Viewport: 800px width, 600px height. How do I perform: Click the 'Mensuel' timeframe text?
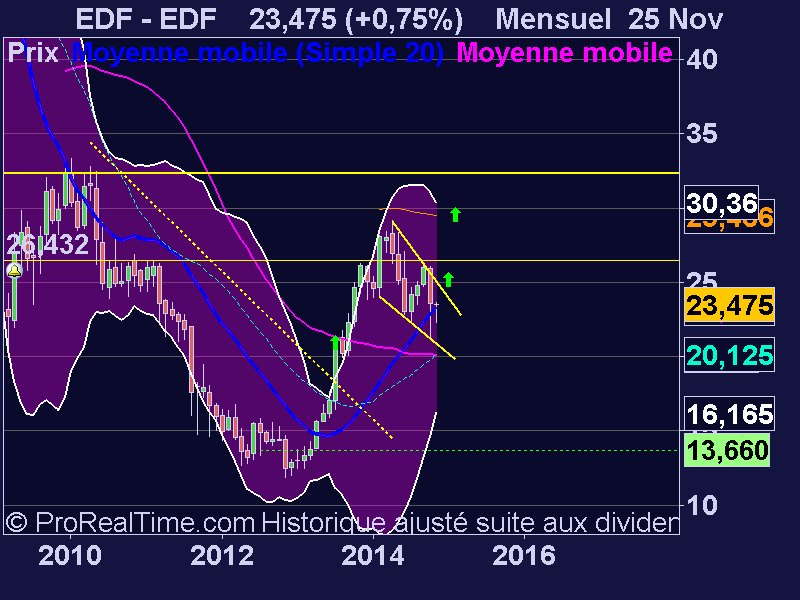coord(553,19)
